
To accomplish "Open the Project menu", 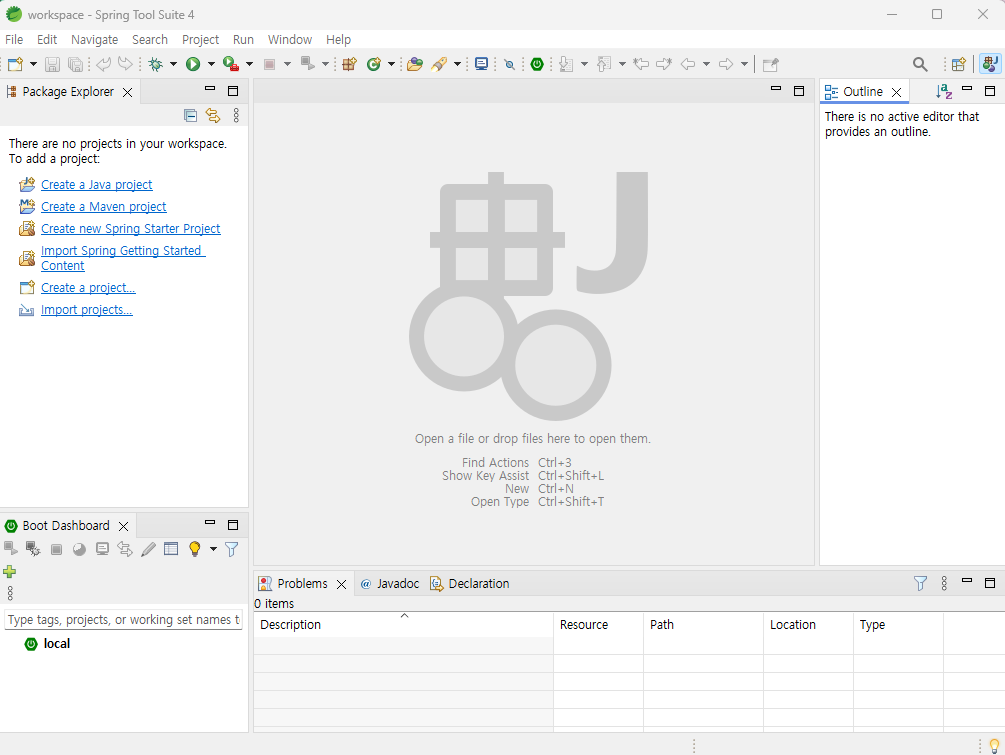I will [200, 40].
